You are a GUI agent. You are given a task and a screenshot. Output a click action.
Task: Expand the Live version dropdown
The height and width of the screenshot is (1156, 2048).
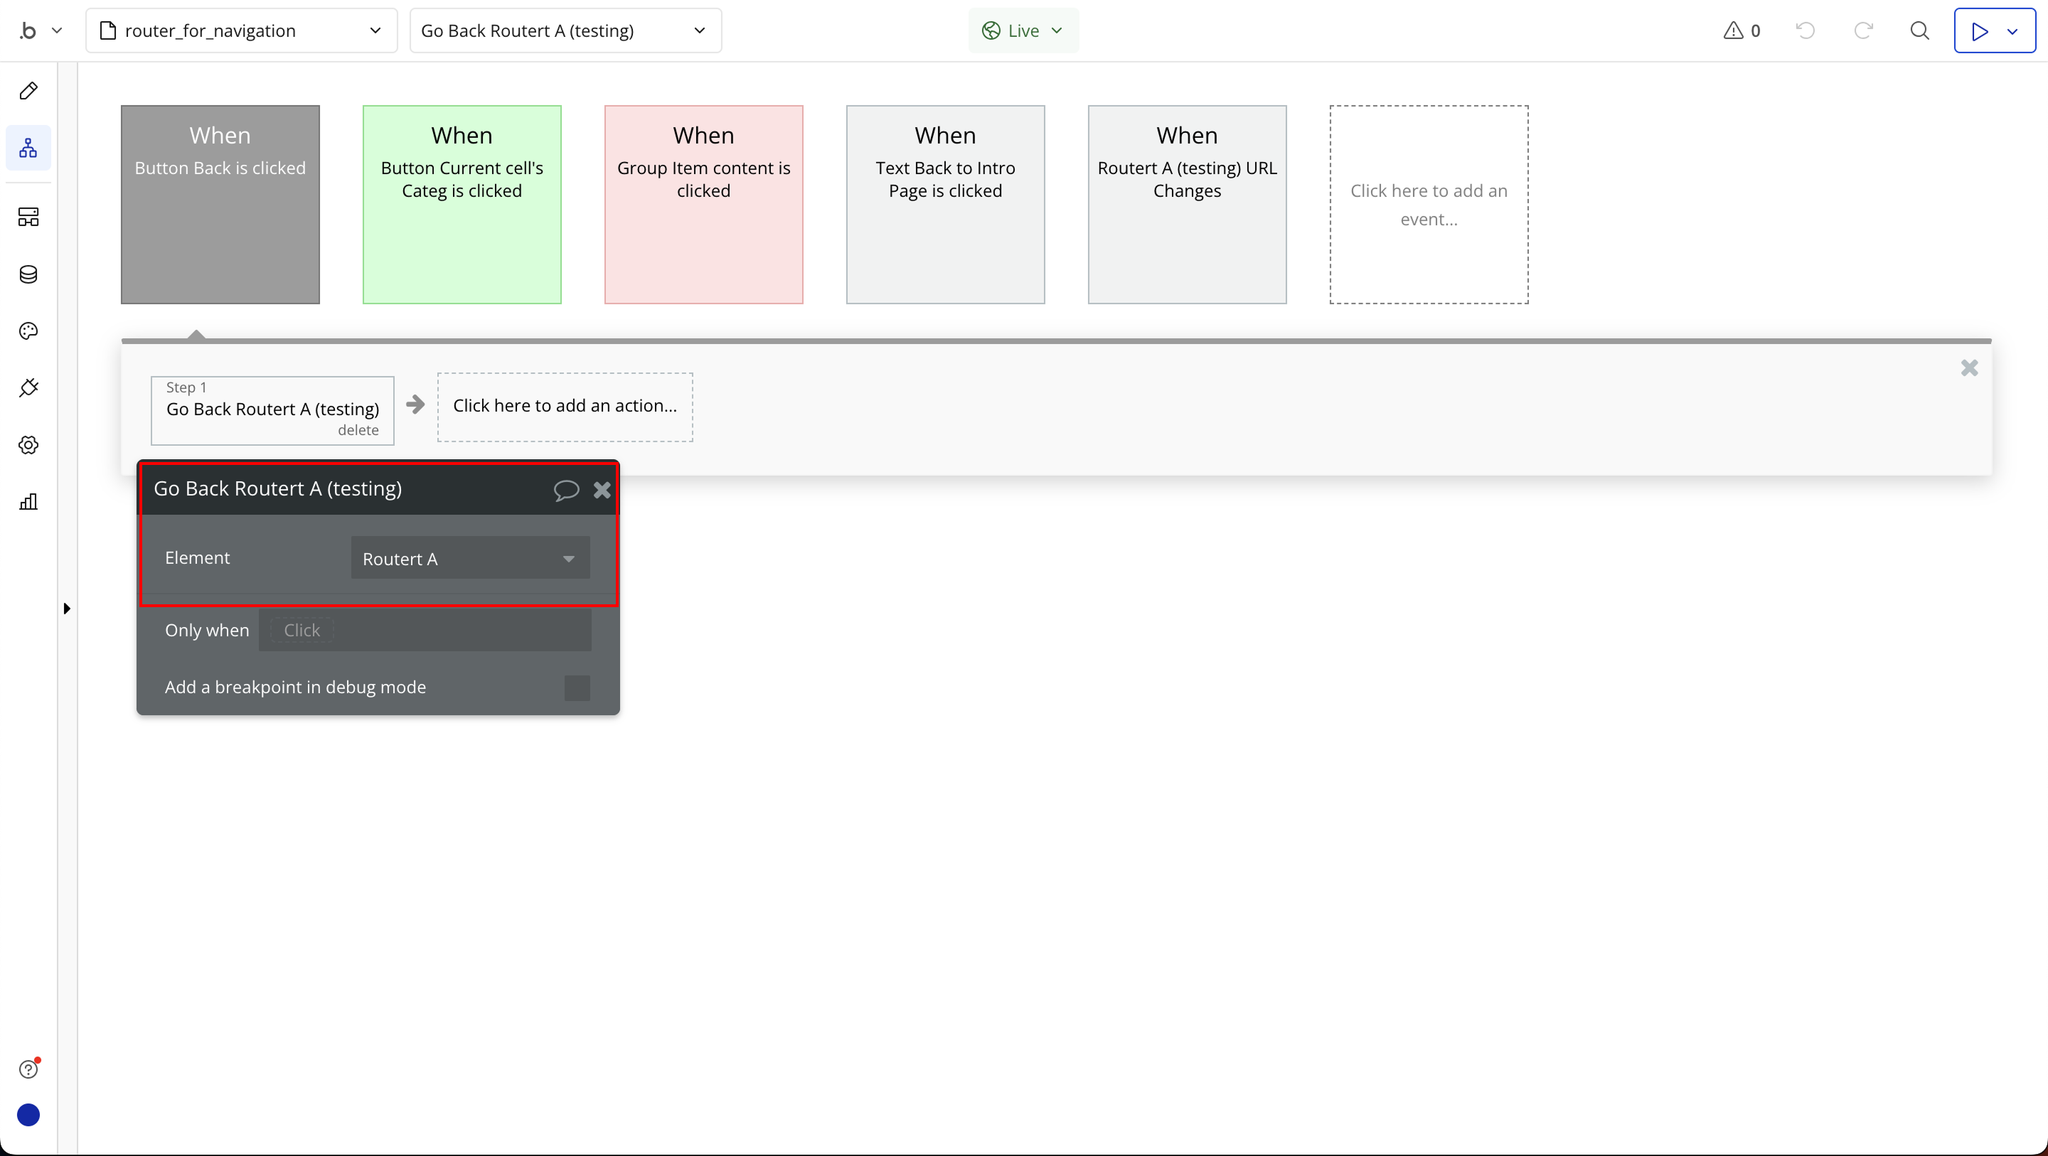[x=1023, y=31]
